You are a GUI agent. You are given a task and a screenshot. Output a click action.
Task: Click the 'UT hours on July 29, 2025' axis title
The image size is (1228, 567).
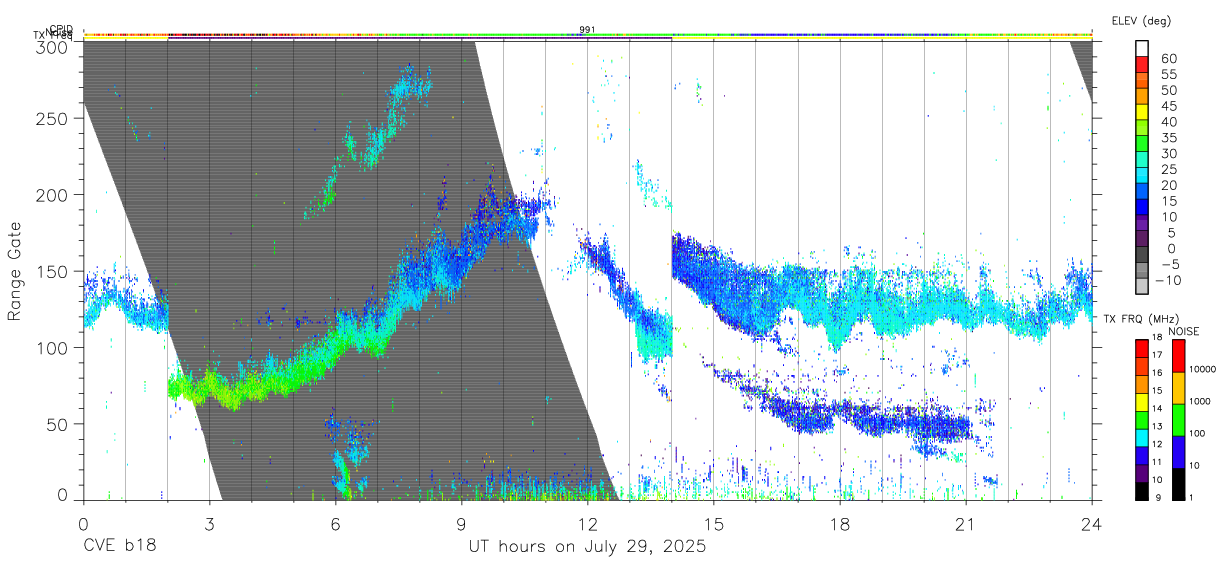[587, 547]
